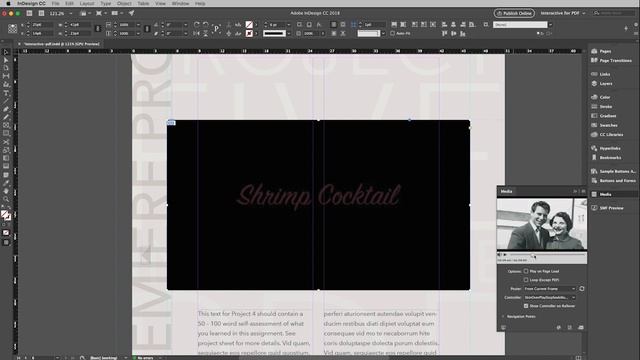This screenshot has height=360, width=640.
Task: Click the rotate 90° clockwise icon
Action: 197,24
